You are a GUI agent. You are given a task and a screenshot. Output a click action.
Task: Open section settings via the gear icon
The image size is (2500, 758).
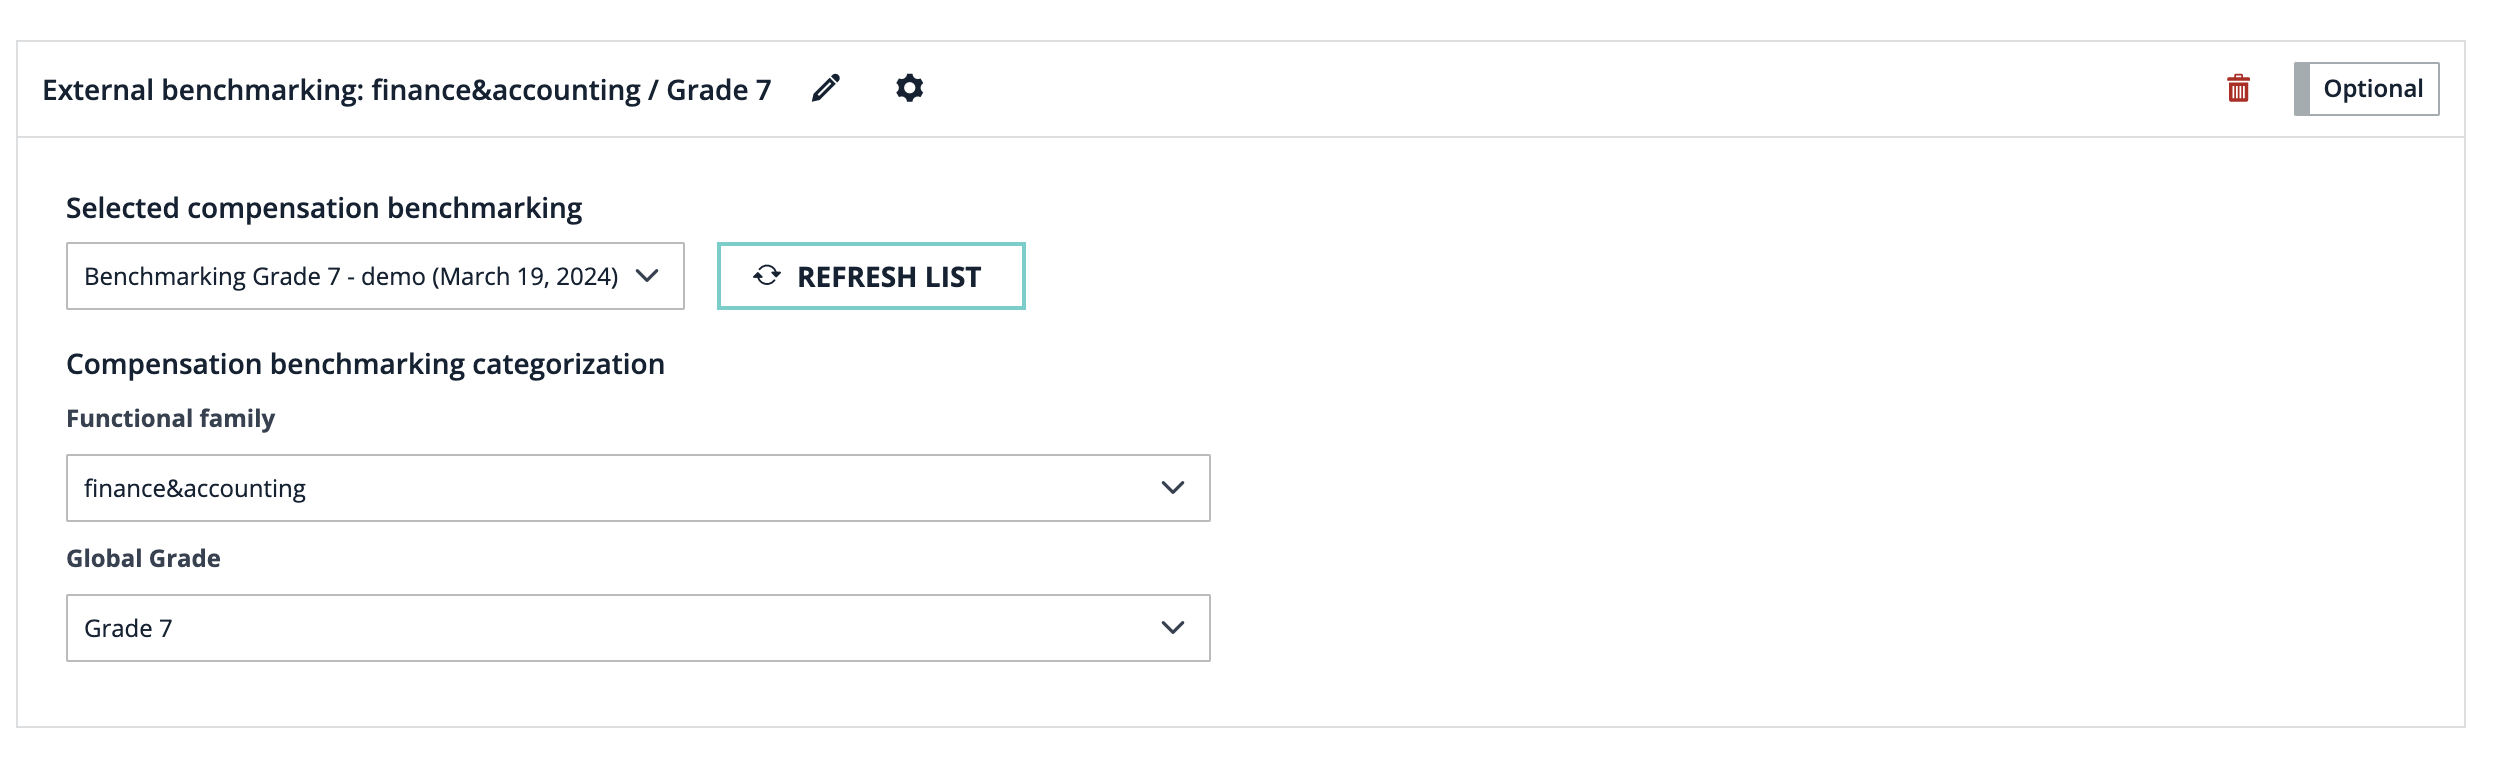(x=909, y=88)
